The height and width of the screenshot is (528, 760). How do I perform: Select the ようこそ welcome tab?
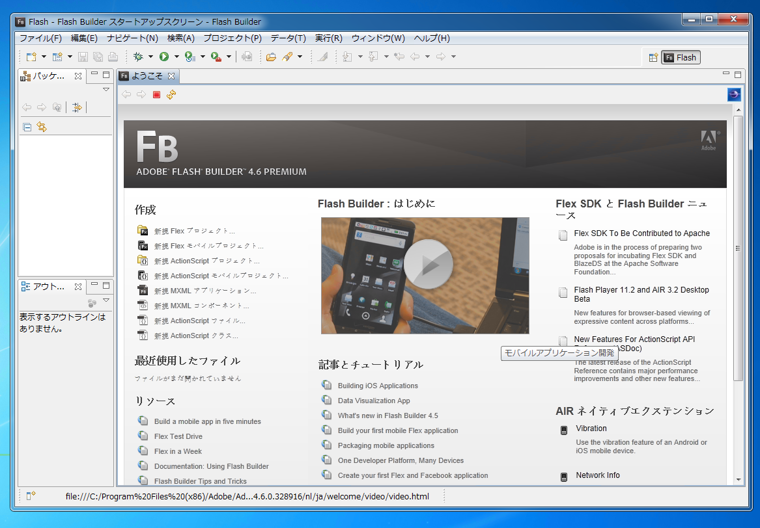[x=146, y=76]
